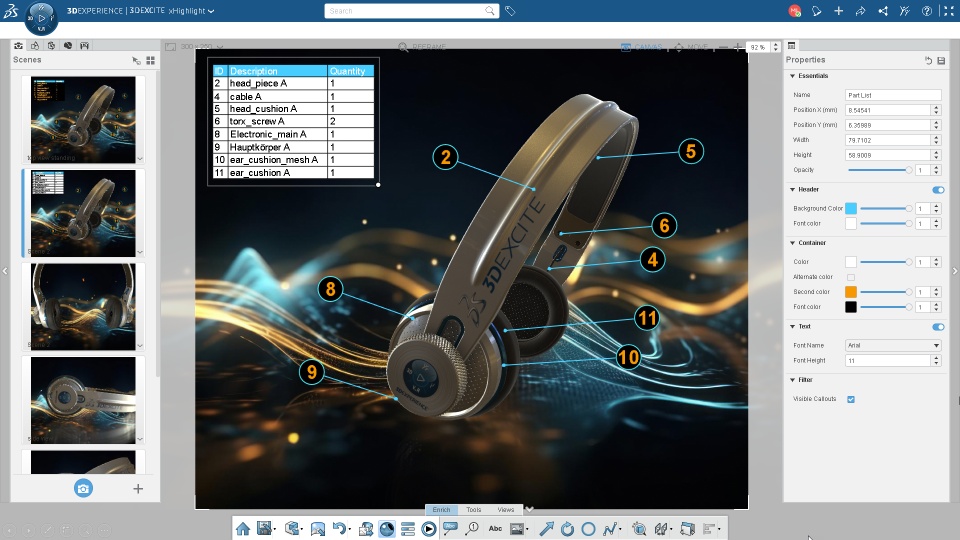Click the reset properties undo icon
Image resolution: width=960 pixels, height=540 pixels.
pyautogui.click(x=928, y=60)
